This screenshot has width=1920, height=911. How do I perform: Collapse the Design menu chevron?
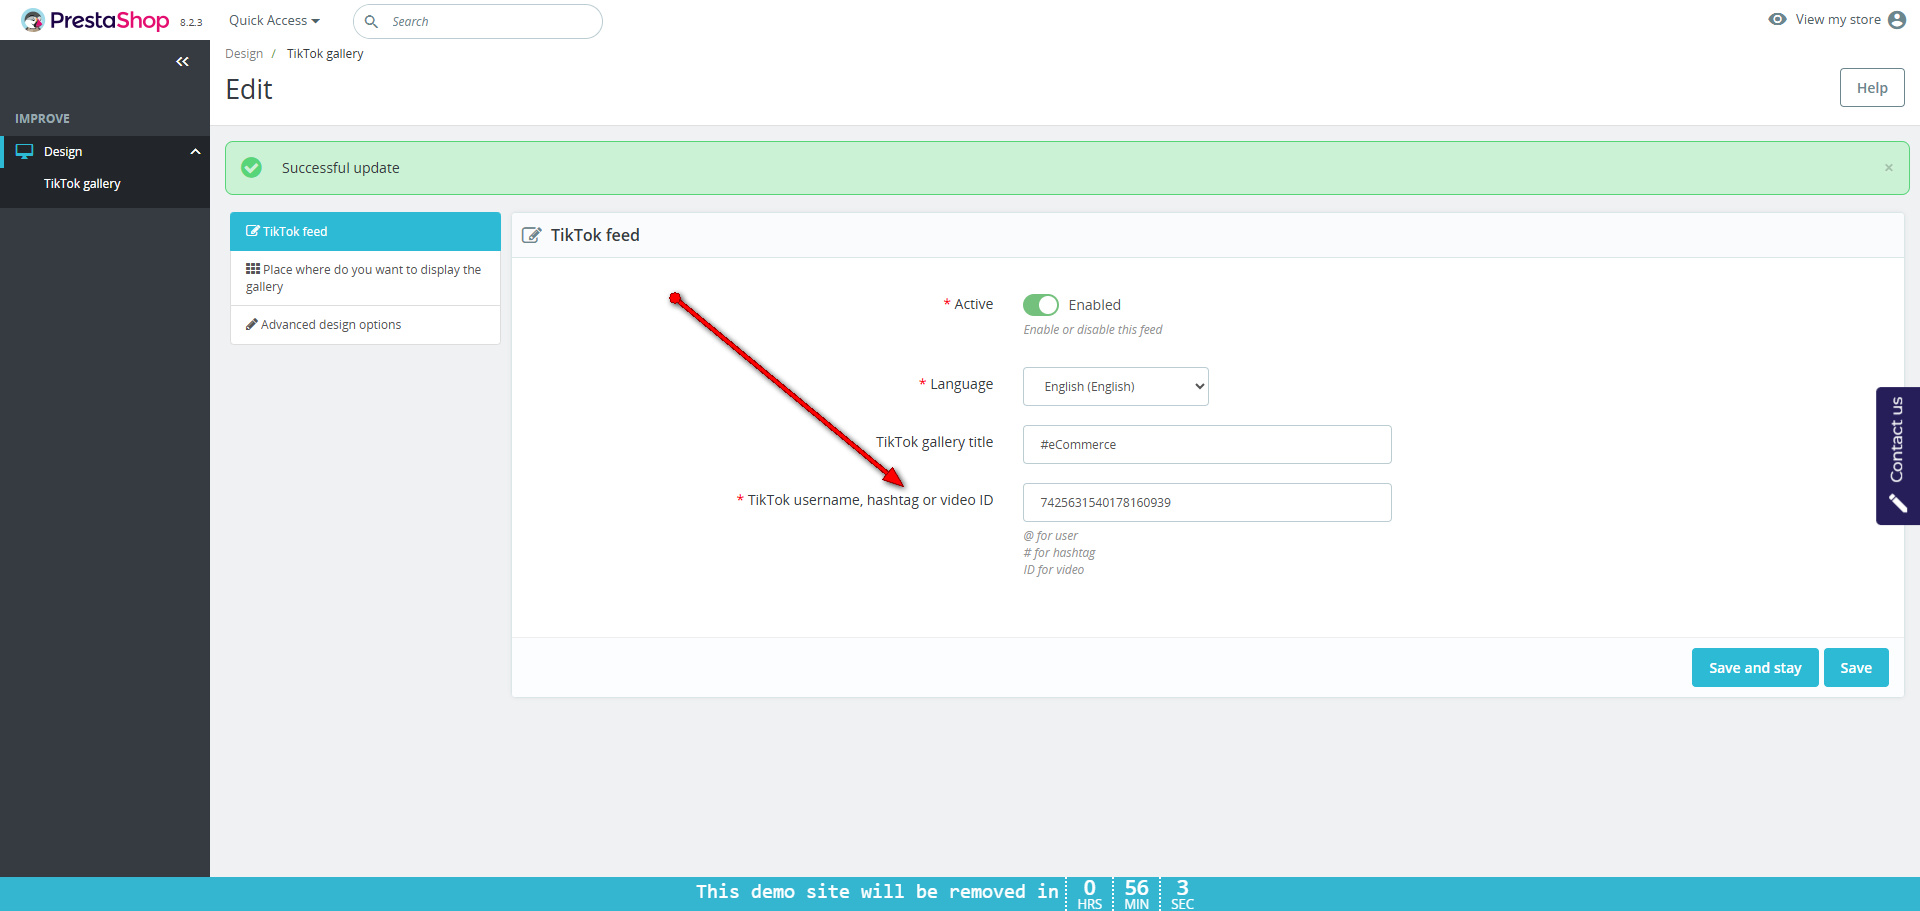click(x=196, y=152)
